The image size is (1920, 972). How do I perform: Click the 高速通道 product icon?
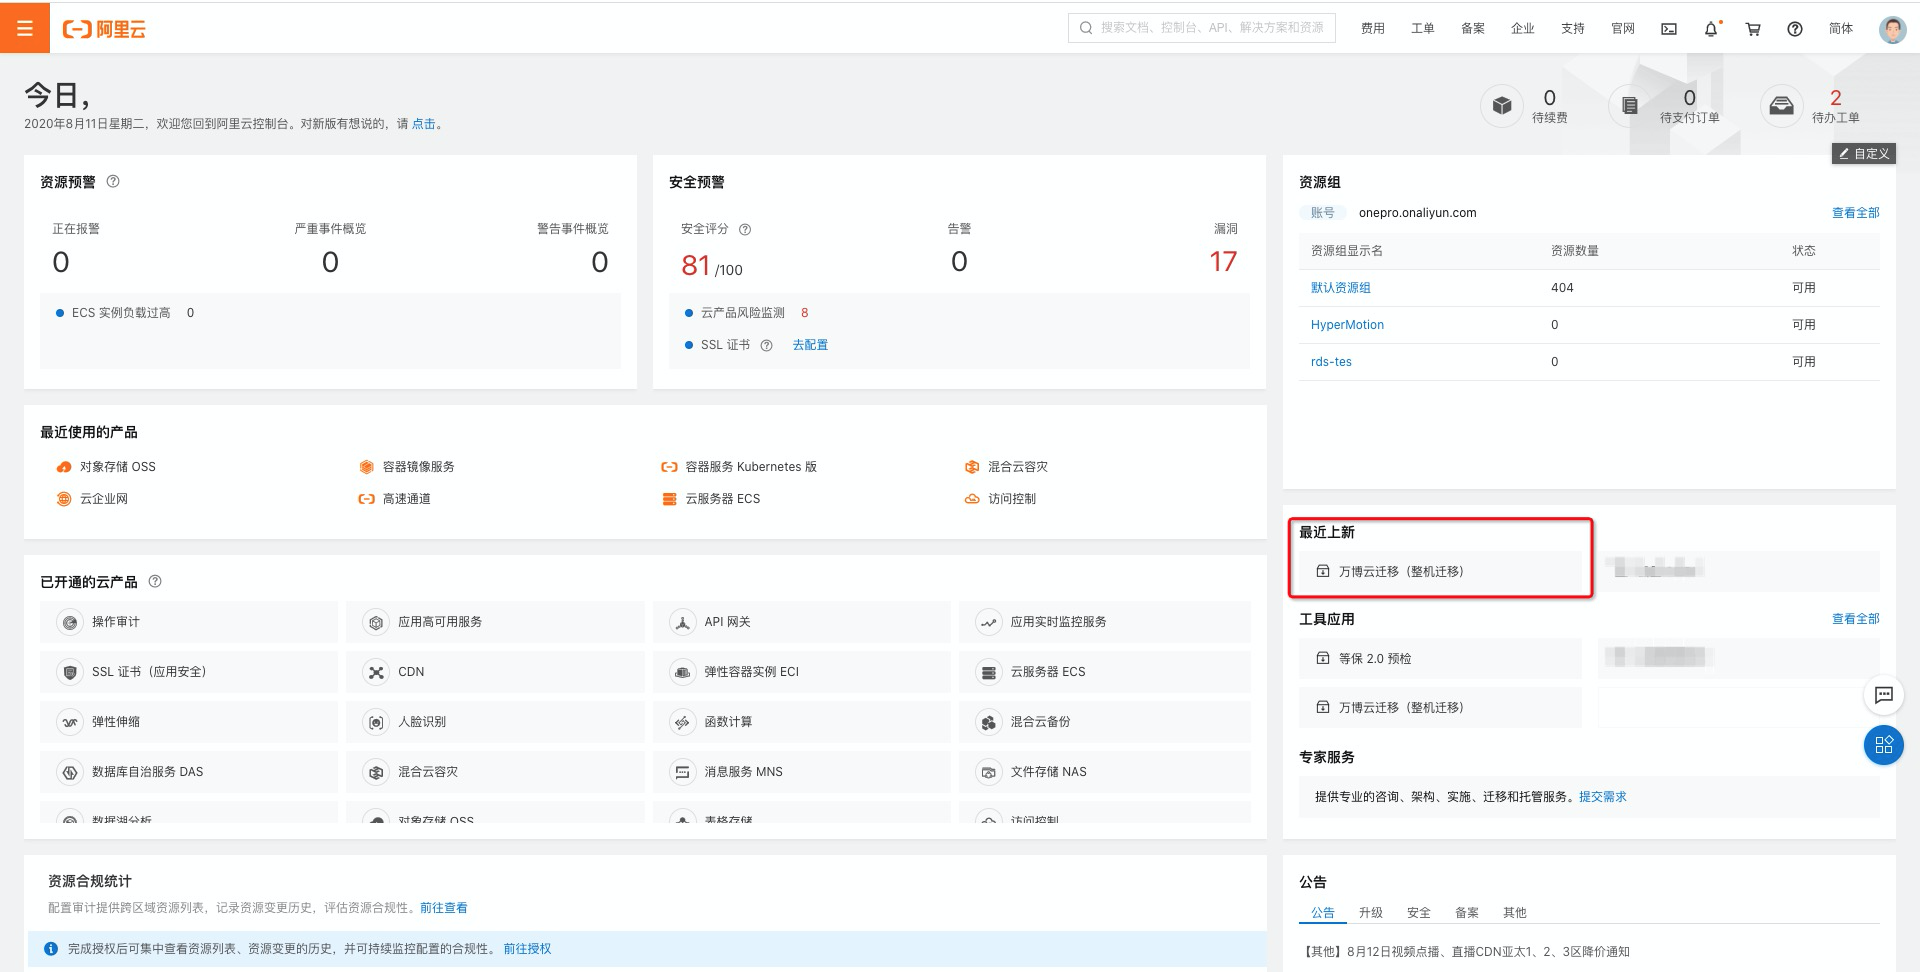click(367, 499)
